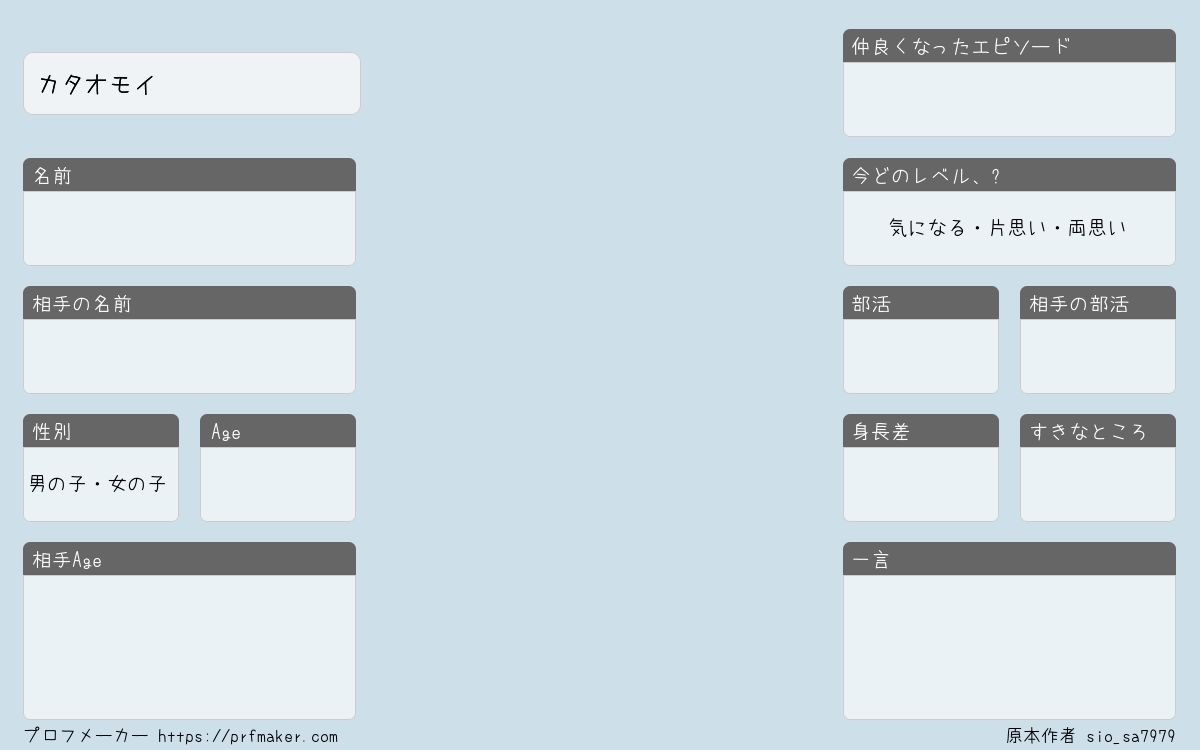This screenshot has height=750, width=1200.
Task: Select the 名前 input field
Action: coord(189,228)
